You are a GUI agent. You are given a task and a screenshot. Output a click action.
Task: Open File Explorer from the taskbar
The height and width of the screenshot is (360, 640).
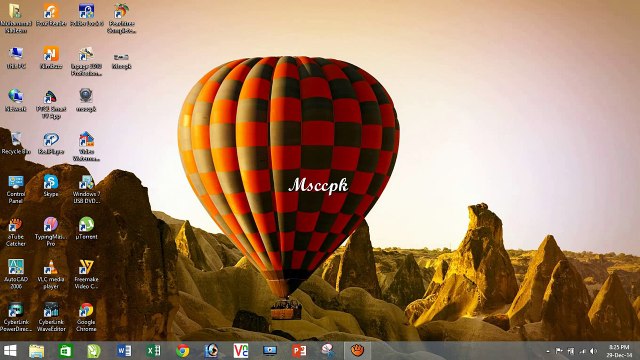pos(36,351)
